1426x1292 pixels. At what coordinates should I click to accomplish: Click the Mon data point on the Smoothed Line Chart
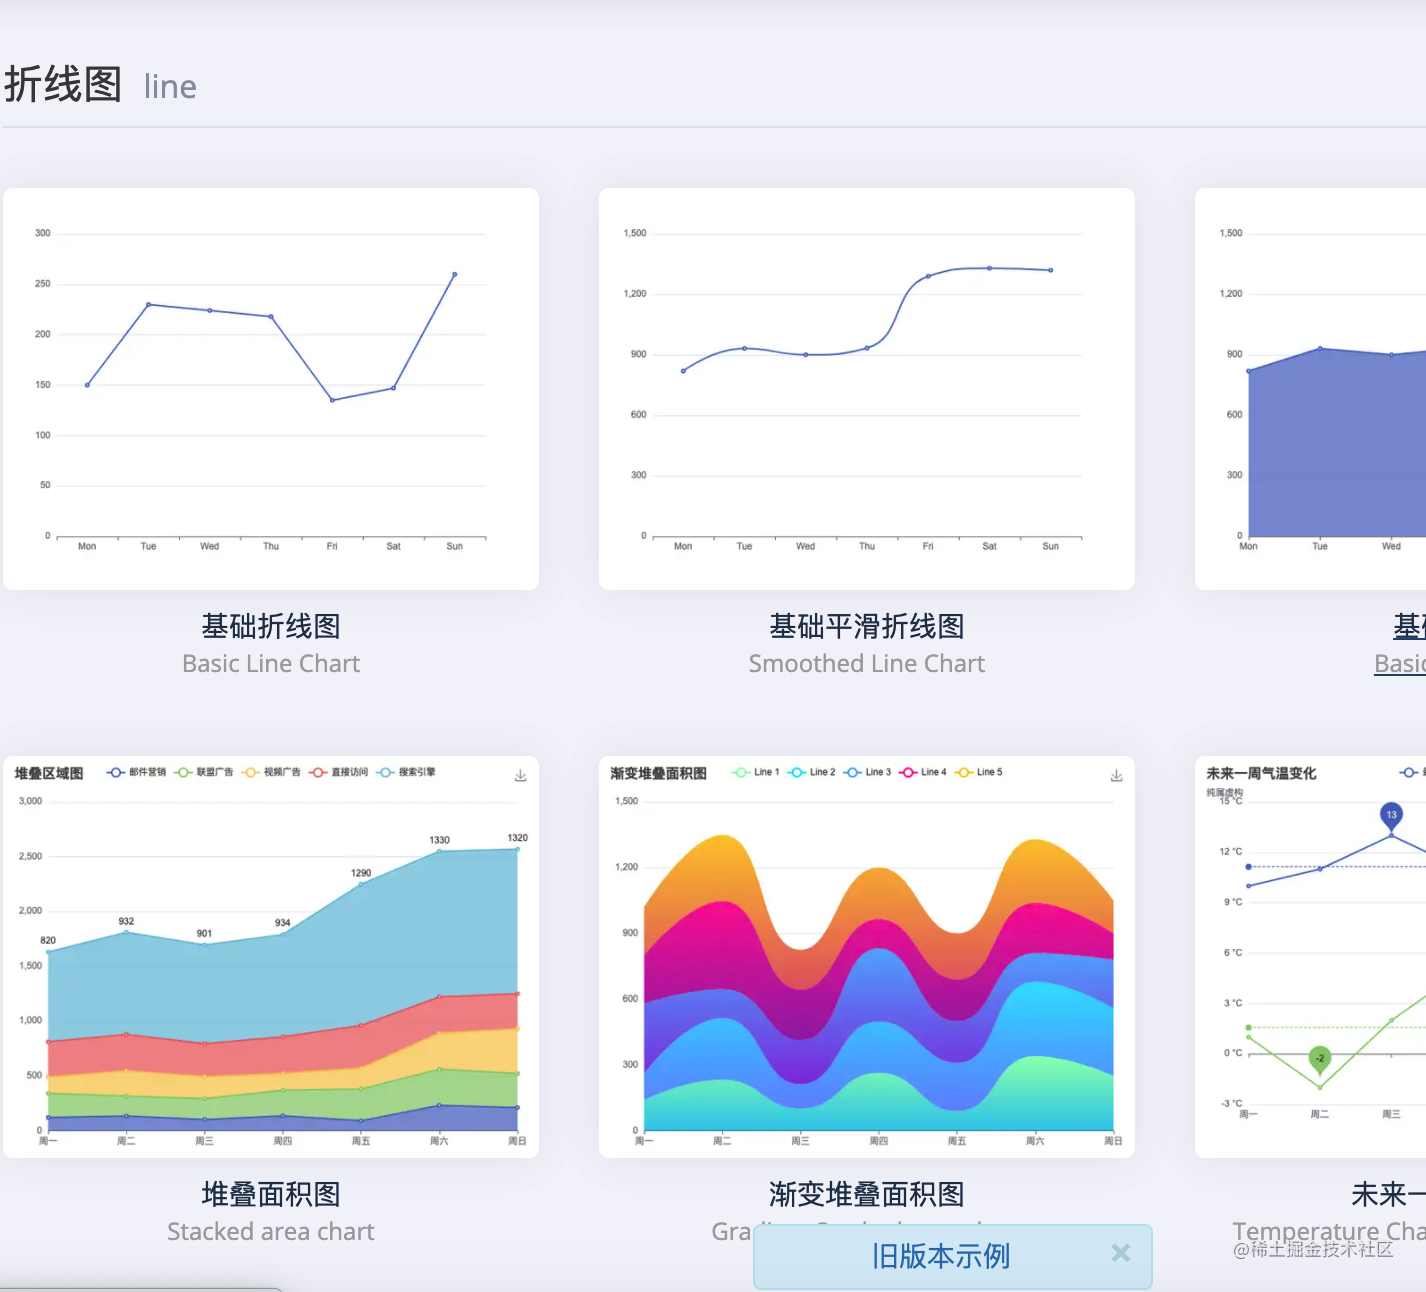(683, 371)
